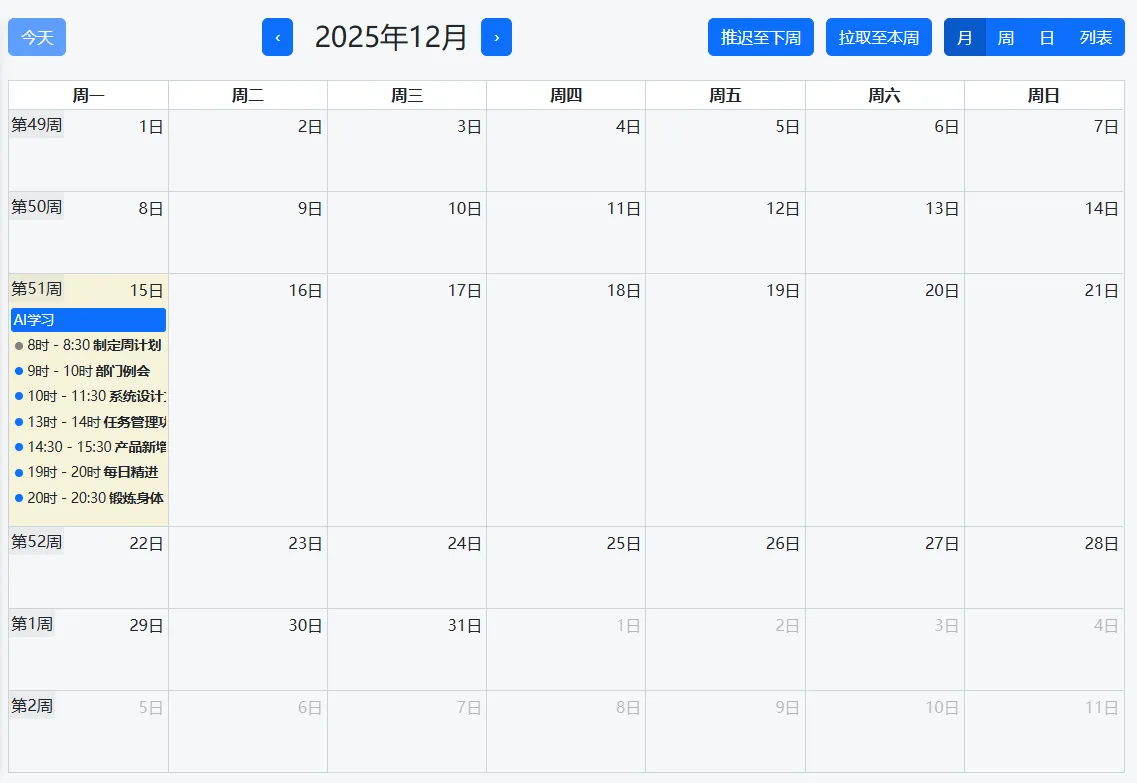The height and width of the screenshot is (783, 1137).
Task: Open the 14:30 产品新增 event
Action: 88,447
